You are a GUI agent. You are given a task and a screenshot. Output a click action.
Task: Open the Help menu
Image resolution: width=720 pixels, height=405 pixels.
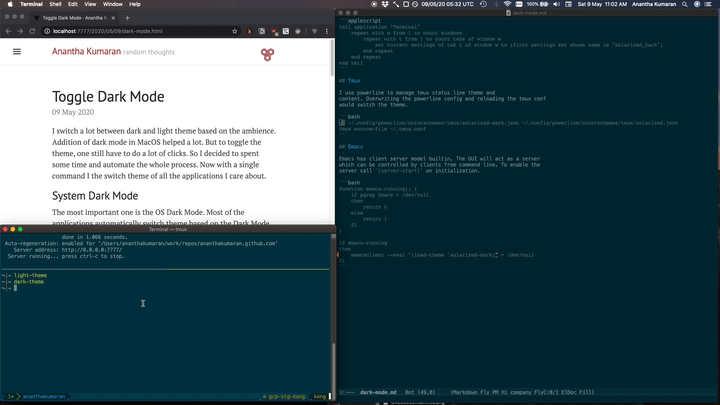click(135, 4)
